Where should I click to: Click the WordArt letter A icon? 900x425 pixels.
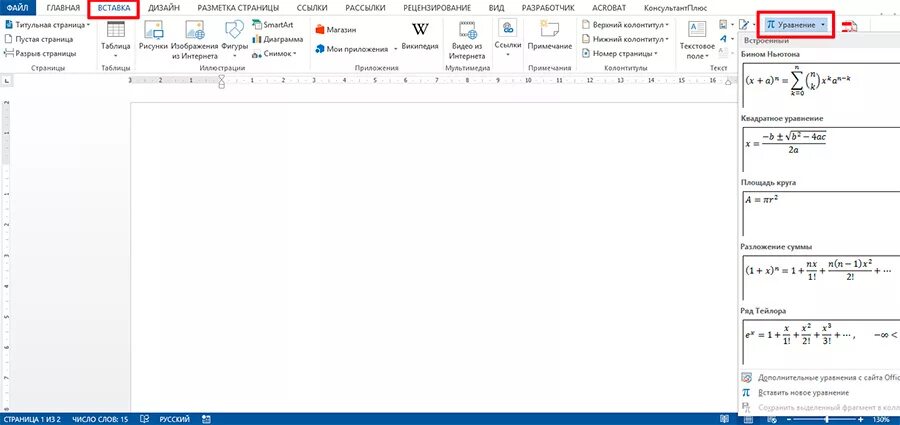click(723, 39)
